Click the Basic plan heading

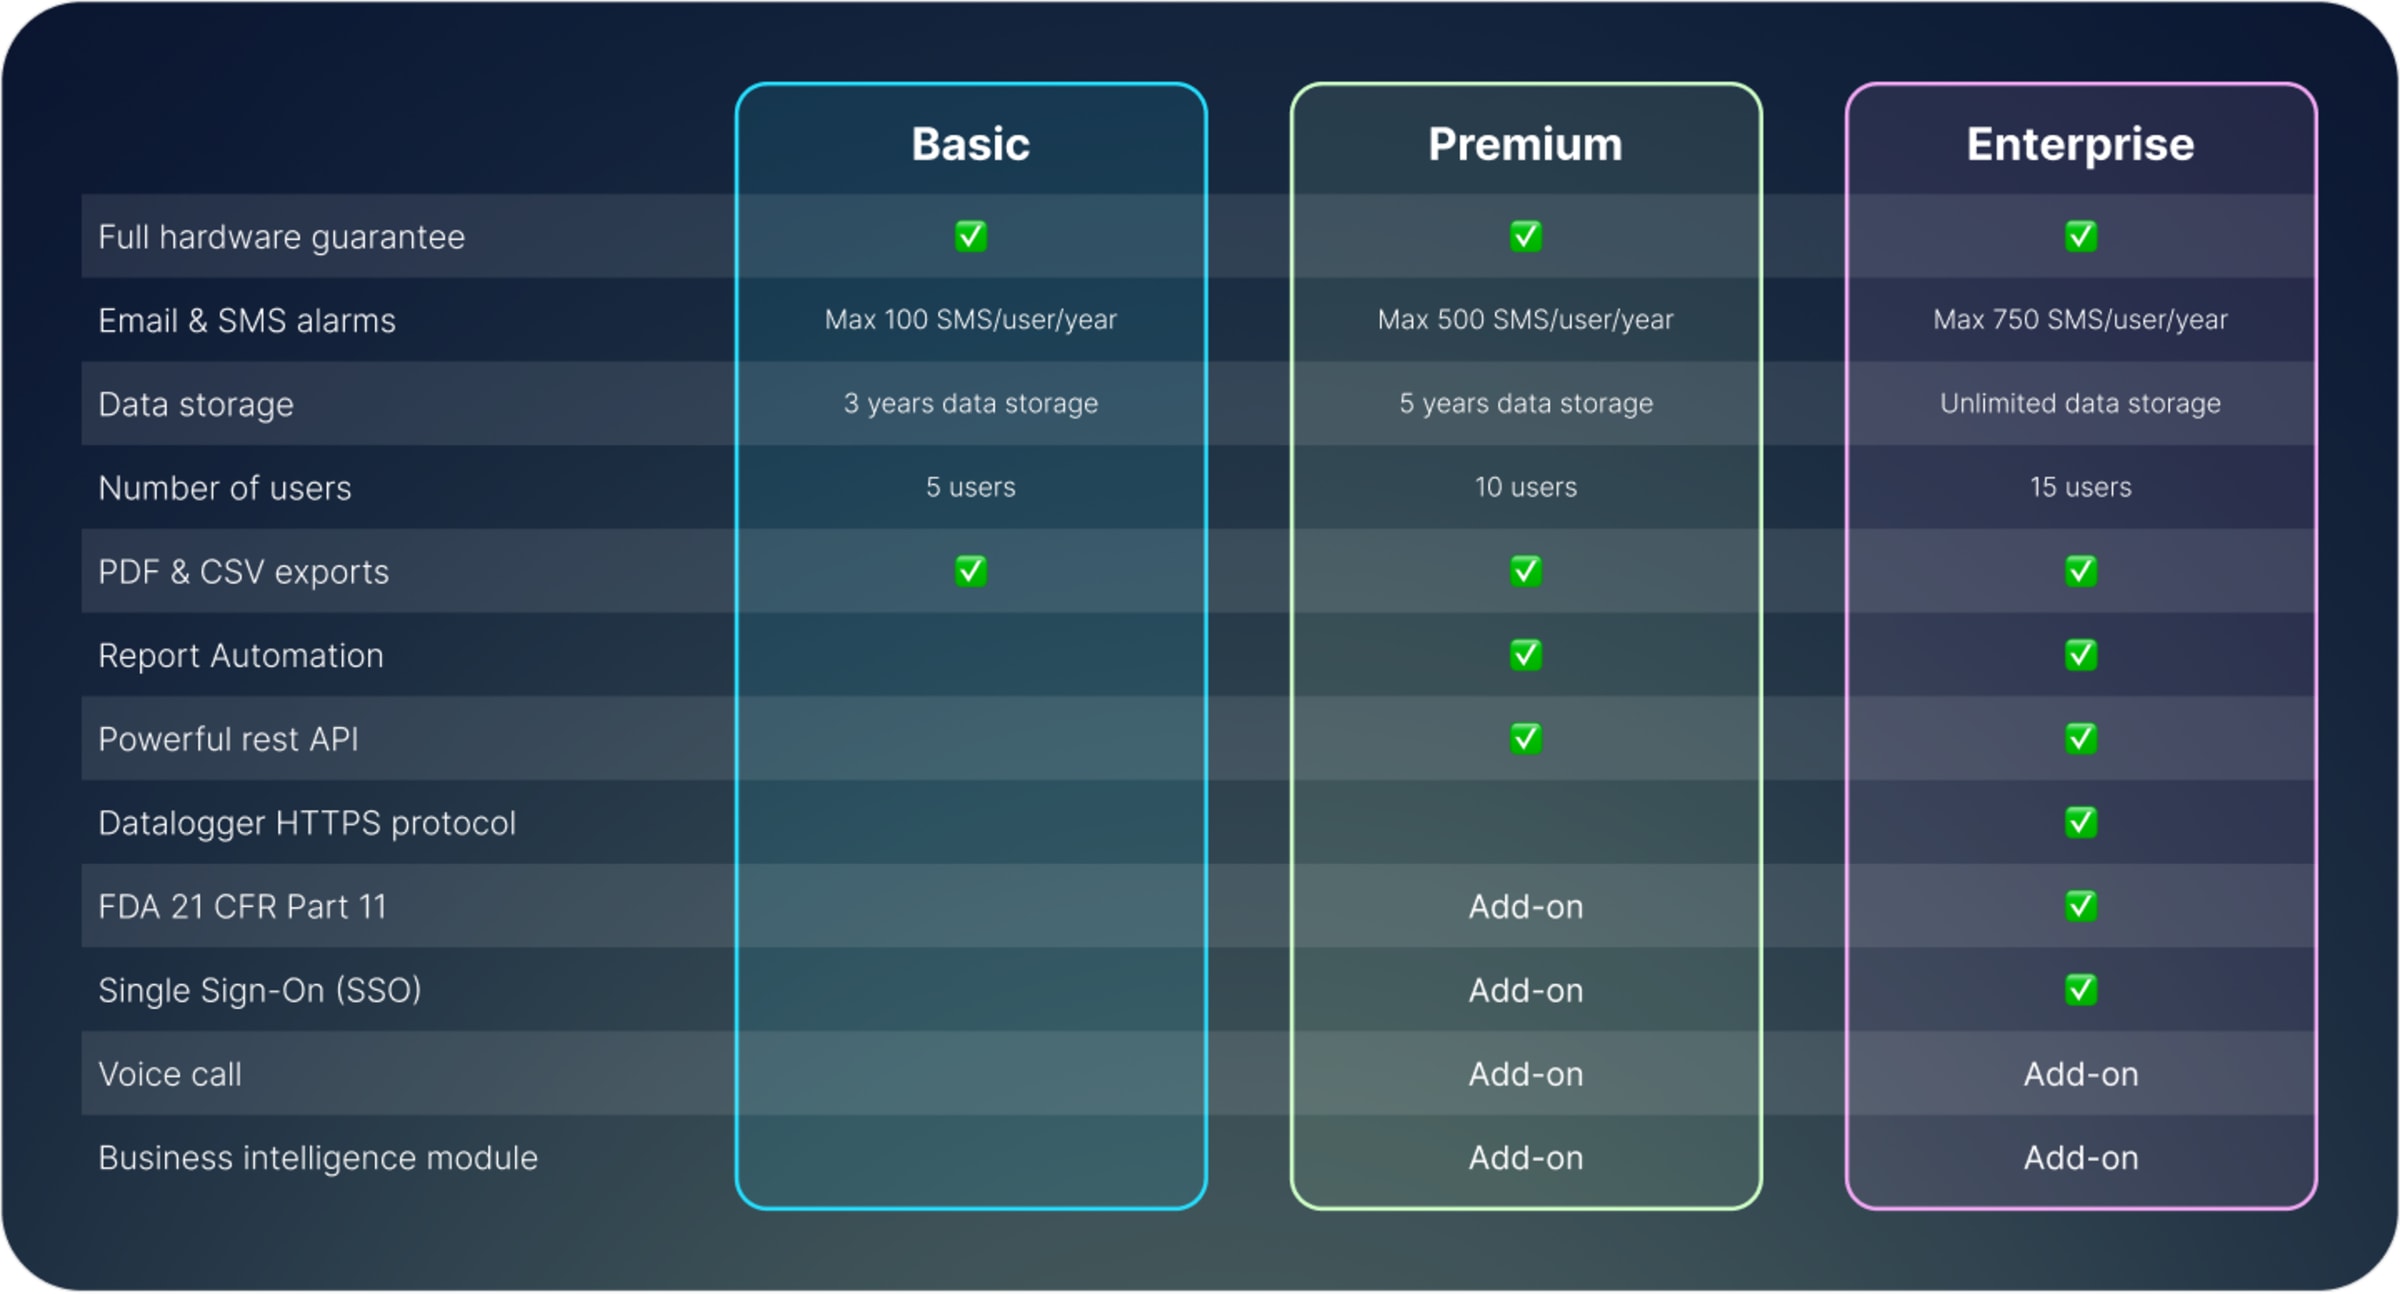970,144
